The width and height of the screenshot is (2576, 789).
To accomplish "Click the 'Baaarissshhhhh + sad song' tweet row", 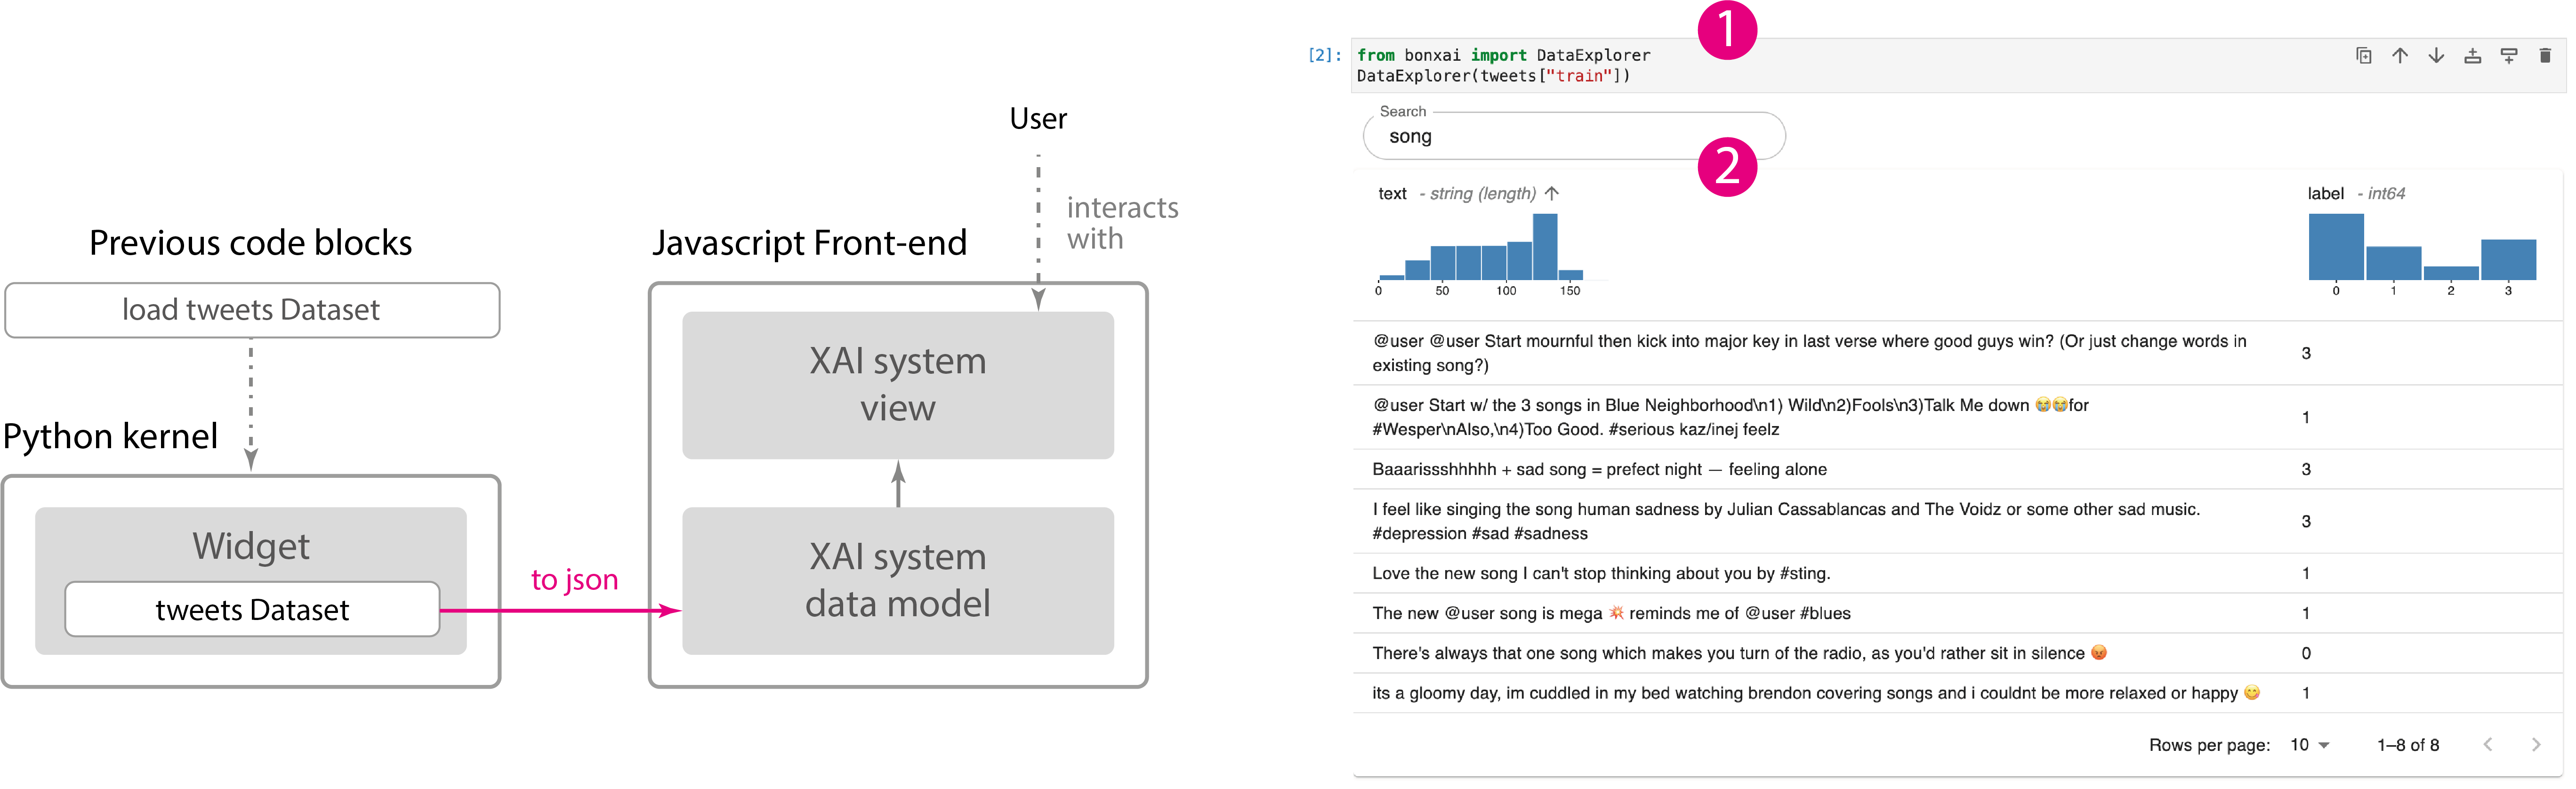I will tap(1598, 469).
